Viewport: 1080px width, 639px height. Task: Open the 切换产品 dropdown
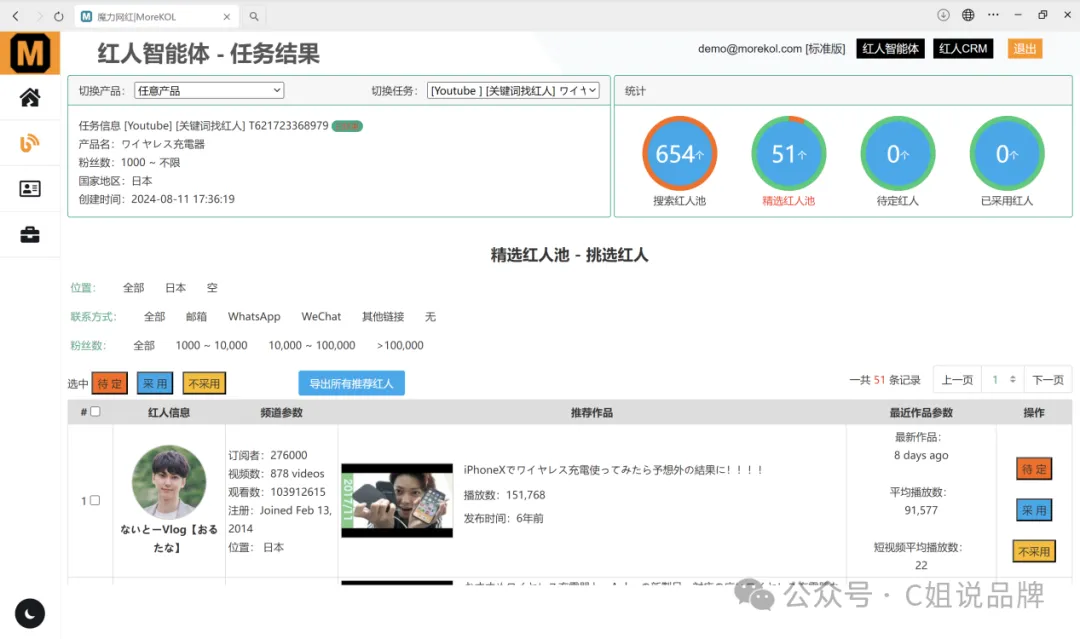pyautogui.click(x=209, y=90)
